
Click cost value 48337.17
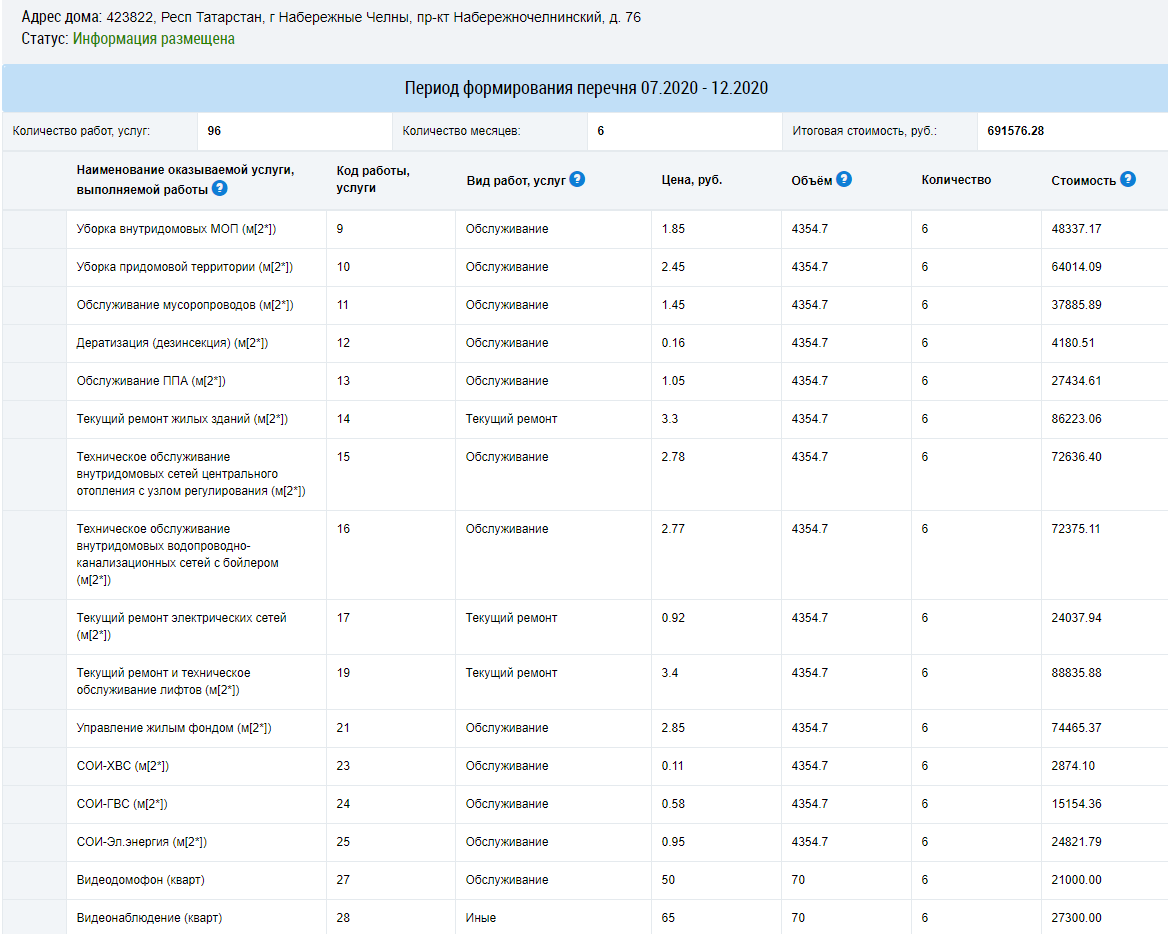point(1076,229)
